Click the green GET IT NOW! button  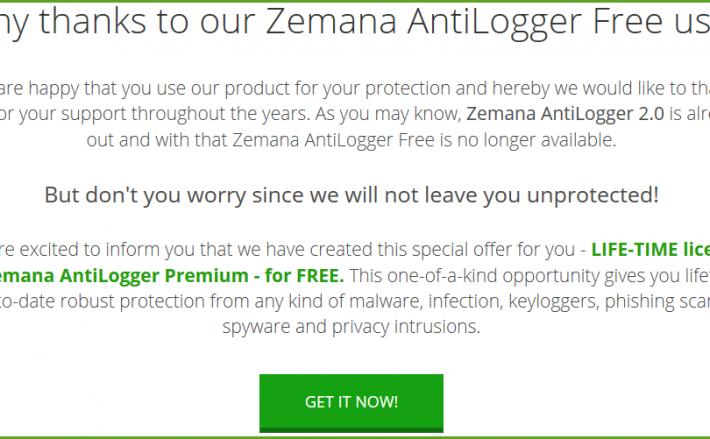351,403
